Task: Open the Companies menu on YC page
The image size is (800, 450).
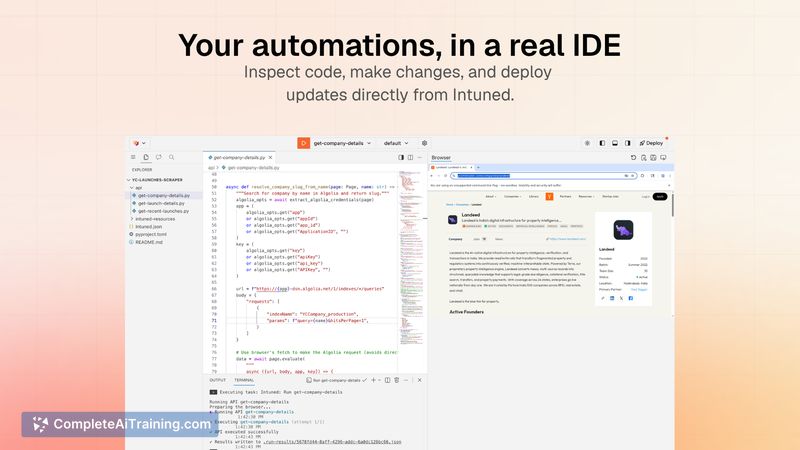Action: [x=512, y=196]
